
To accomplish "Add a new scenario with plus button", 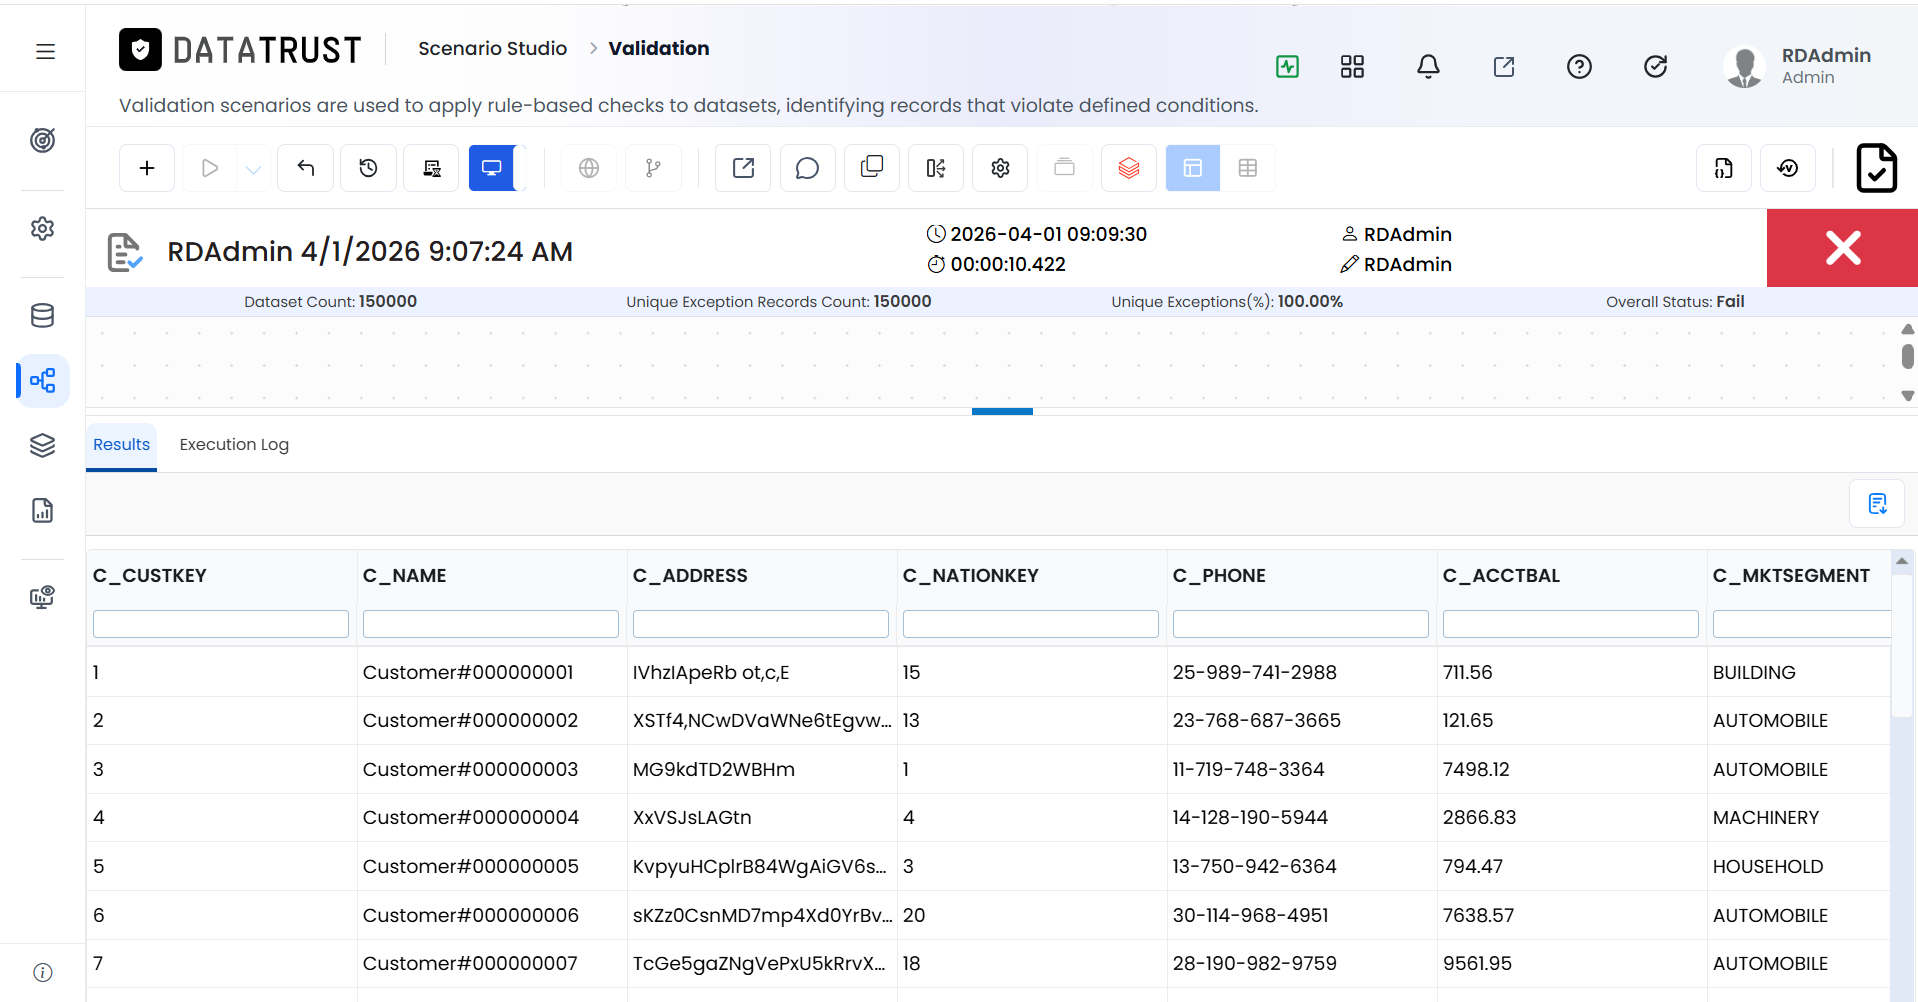I will coord(147,168).
